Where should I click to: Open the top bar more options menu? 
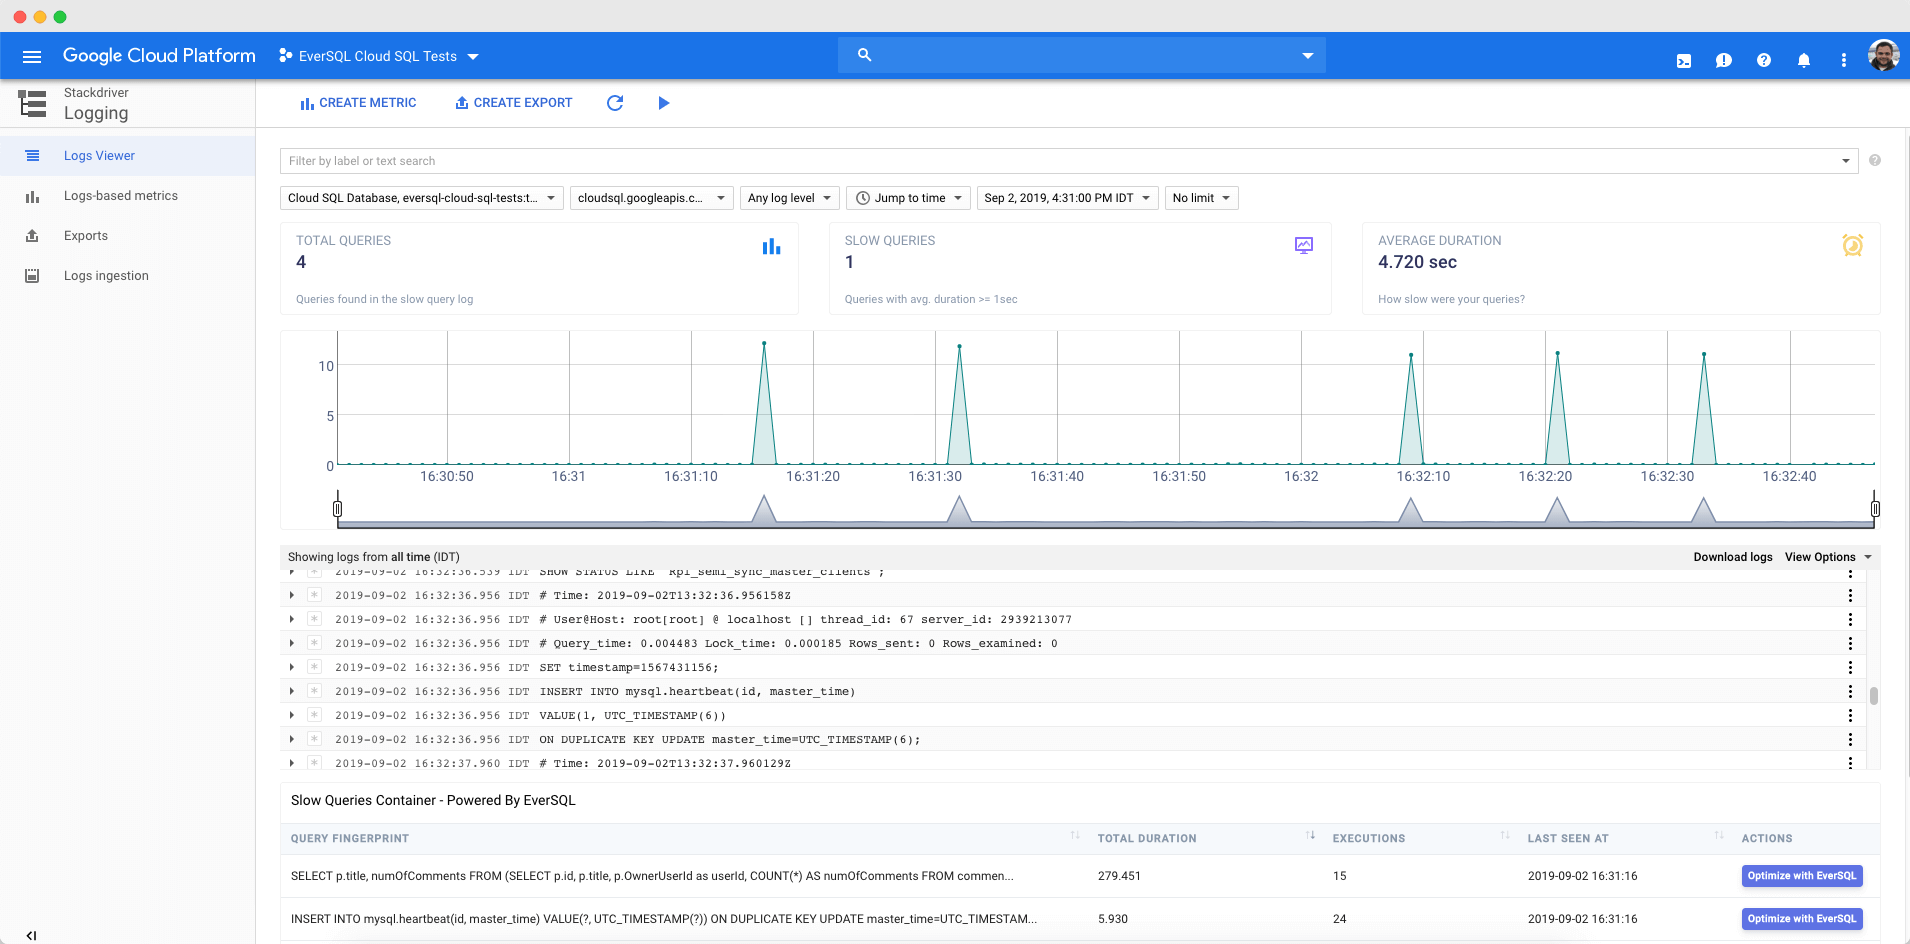click(x=1844, y=61)
